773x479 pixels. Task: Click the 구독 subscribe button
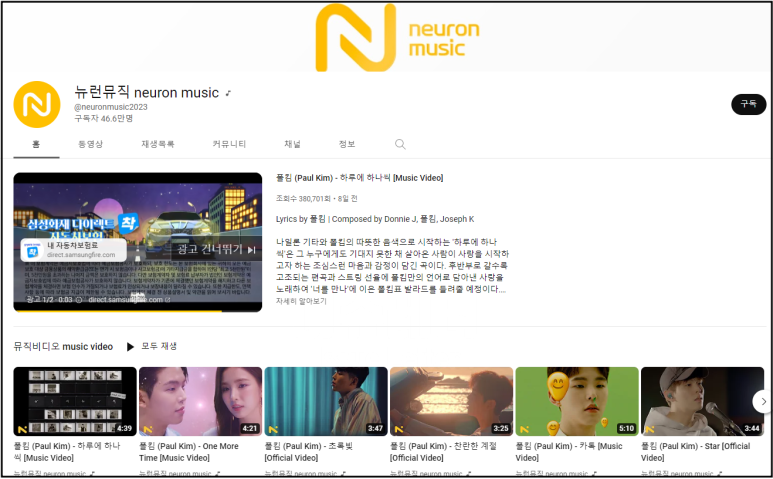(748, 104)
